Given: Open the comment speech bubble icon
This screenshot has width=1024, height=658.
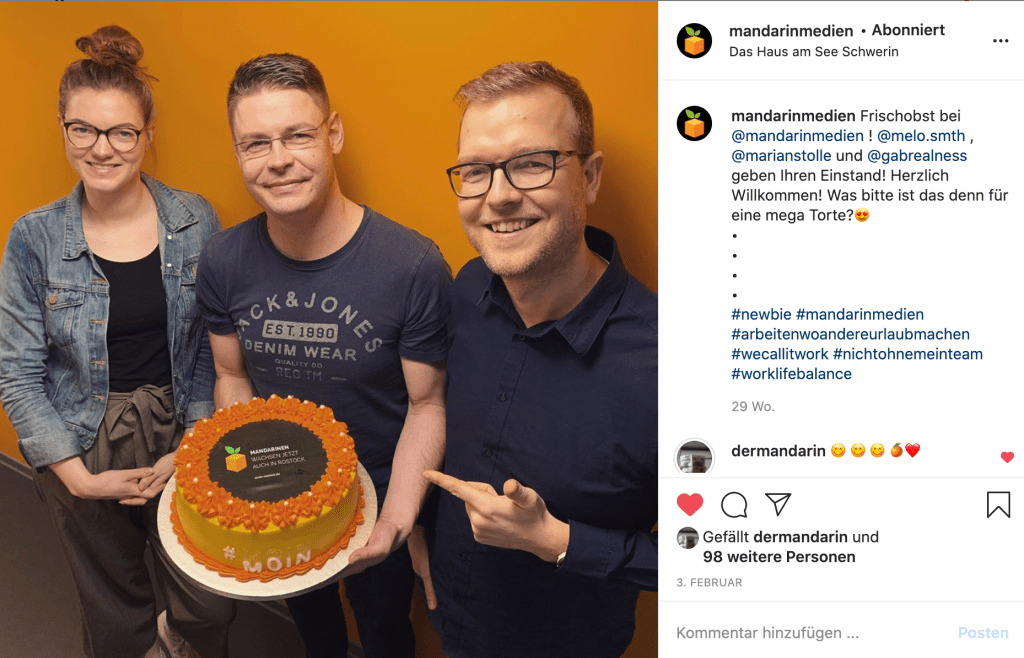Looking at the screenshot, I should tap(734, 505).
